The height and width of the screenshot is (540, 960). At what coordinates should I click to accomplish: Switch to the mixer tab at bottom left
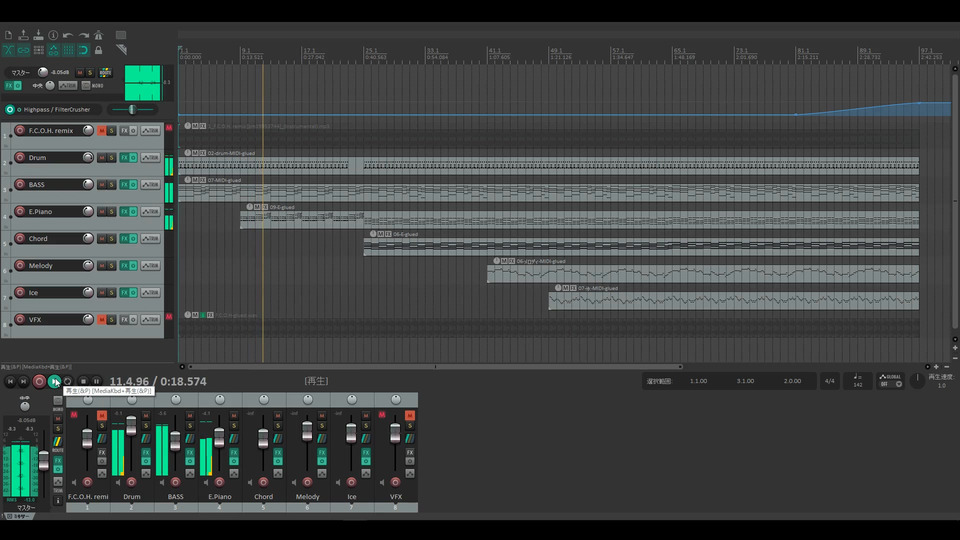point(18,516)
